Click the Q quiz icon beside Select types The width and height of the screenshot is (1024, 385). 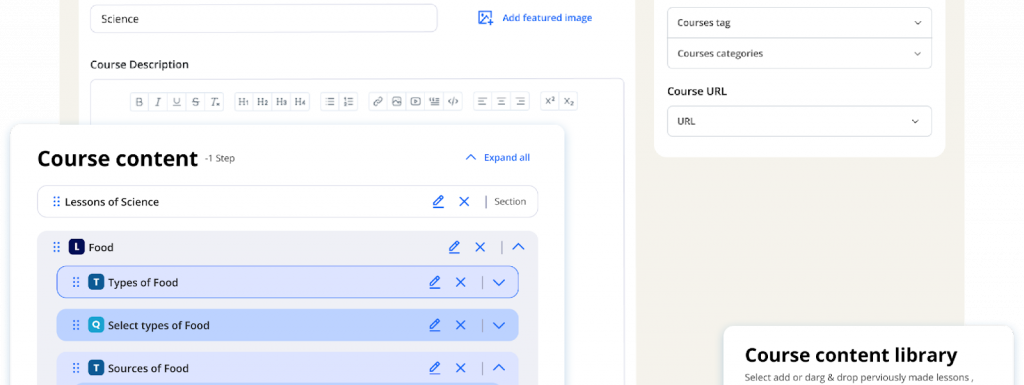(x=96, y=325)
